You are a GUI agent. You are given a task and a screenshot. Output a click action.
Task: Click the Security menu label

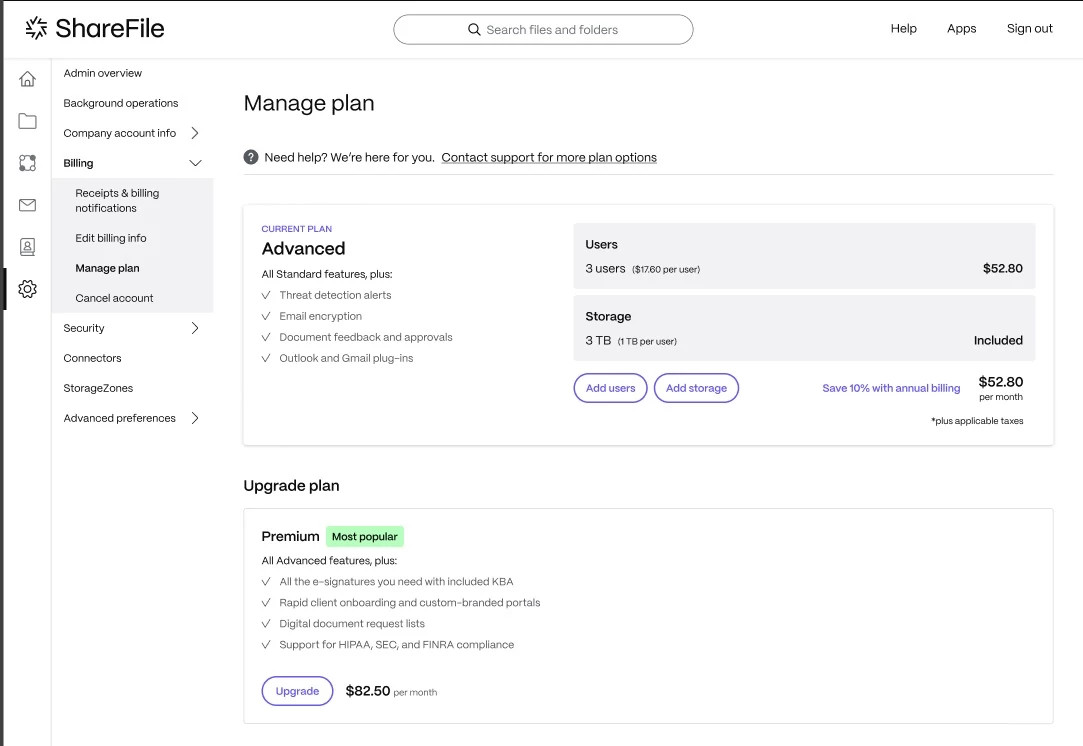coord(84,328)
